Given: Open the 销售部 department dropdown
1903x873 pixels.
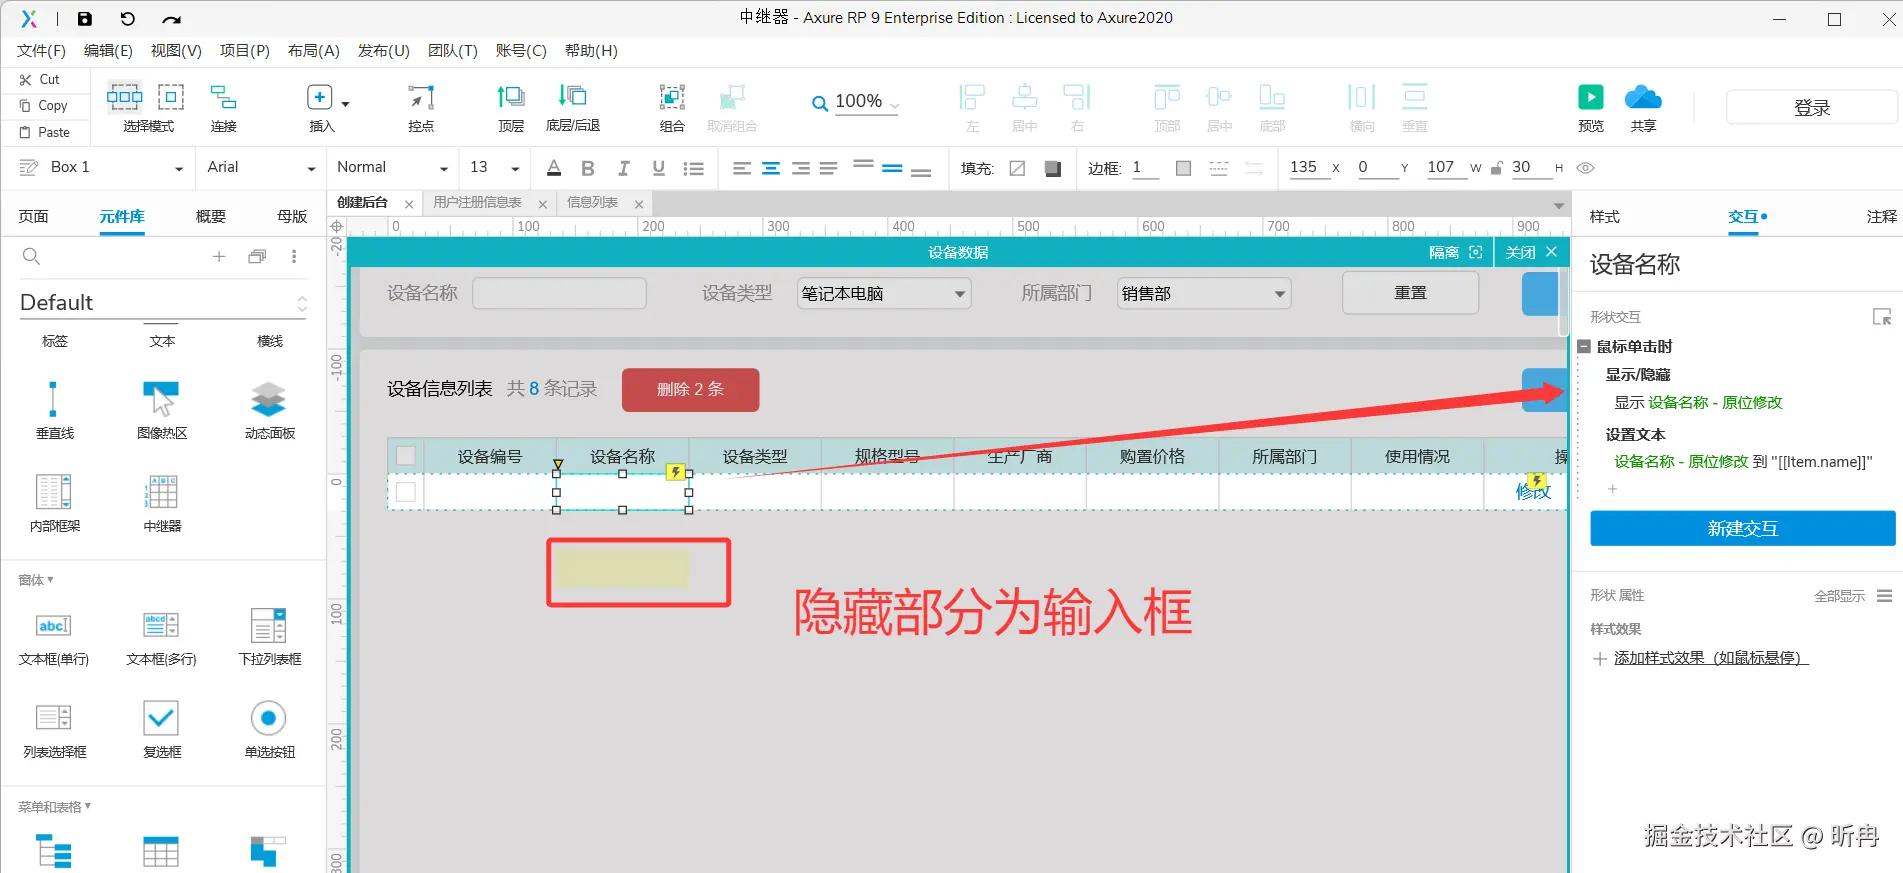Looking at the screenshot, I should (1204, 294).
